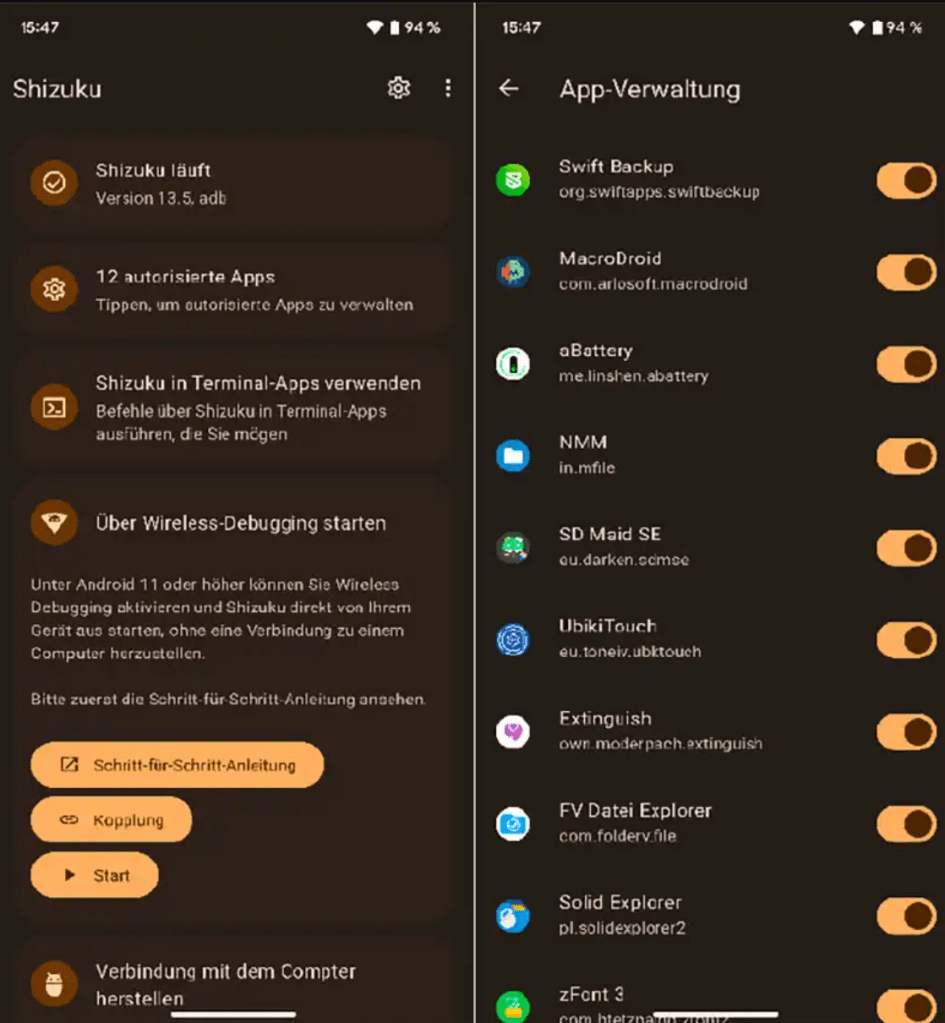Open Shizuku in Terminal-Apps verwenden
This screenshot has width=945, height=1023.
pos(235,407)
